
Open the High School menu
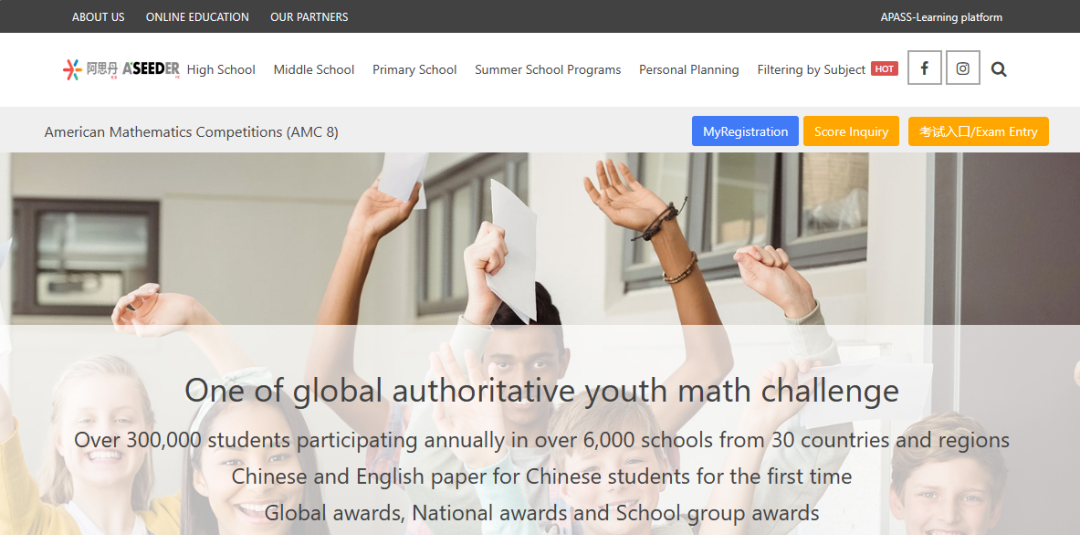(221, 70)
